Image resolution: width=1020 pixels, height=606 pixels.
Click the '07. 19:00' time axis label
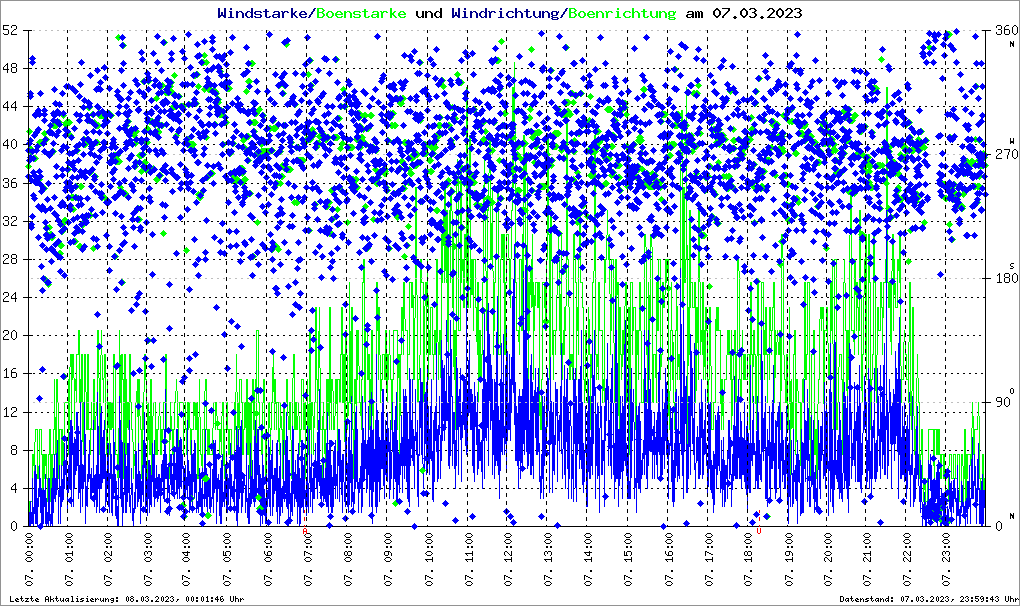(x=788, y=559)
